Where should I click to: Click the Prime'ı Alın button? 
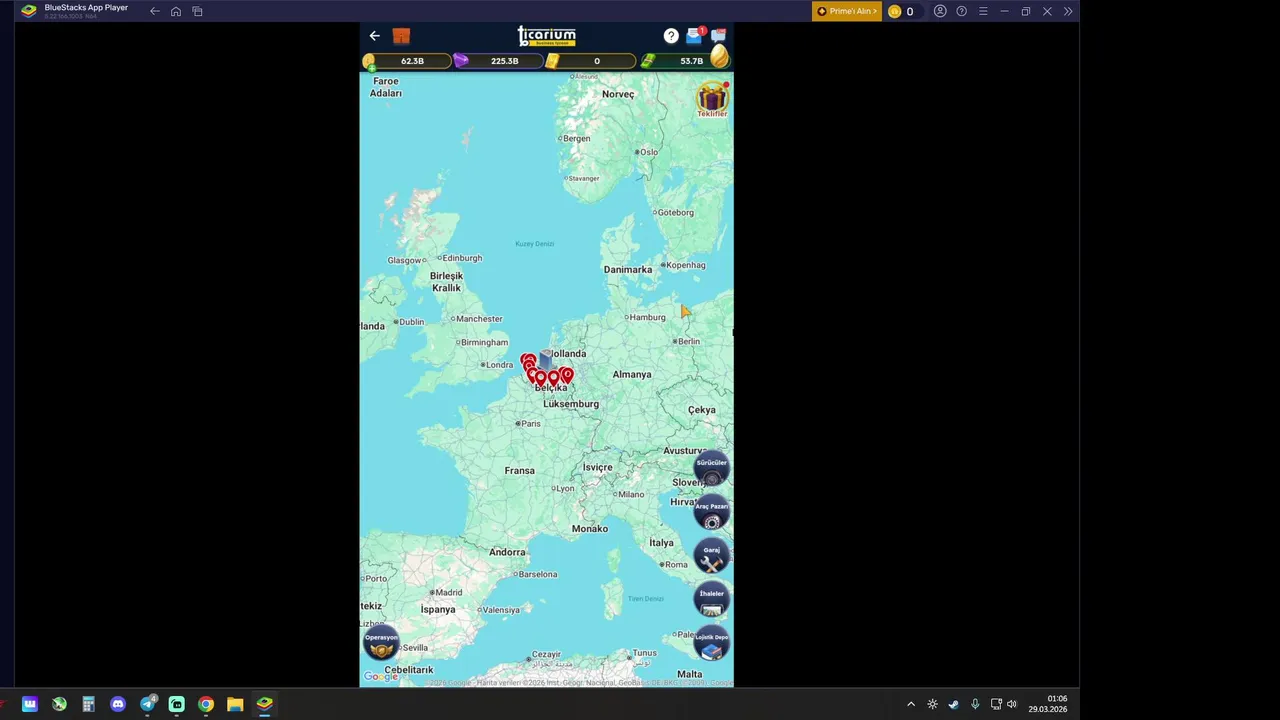coord(847,11)
